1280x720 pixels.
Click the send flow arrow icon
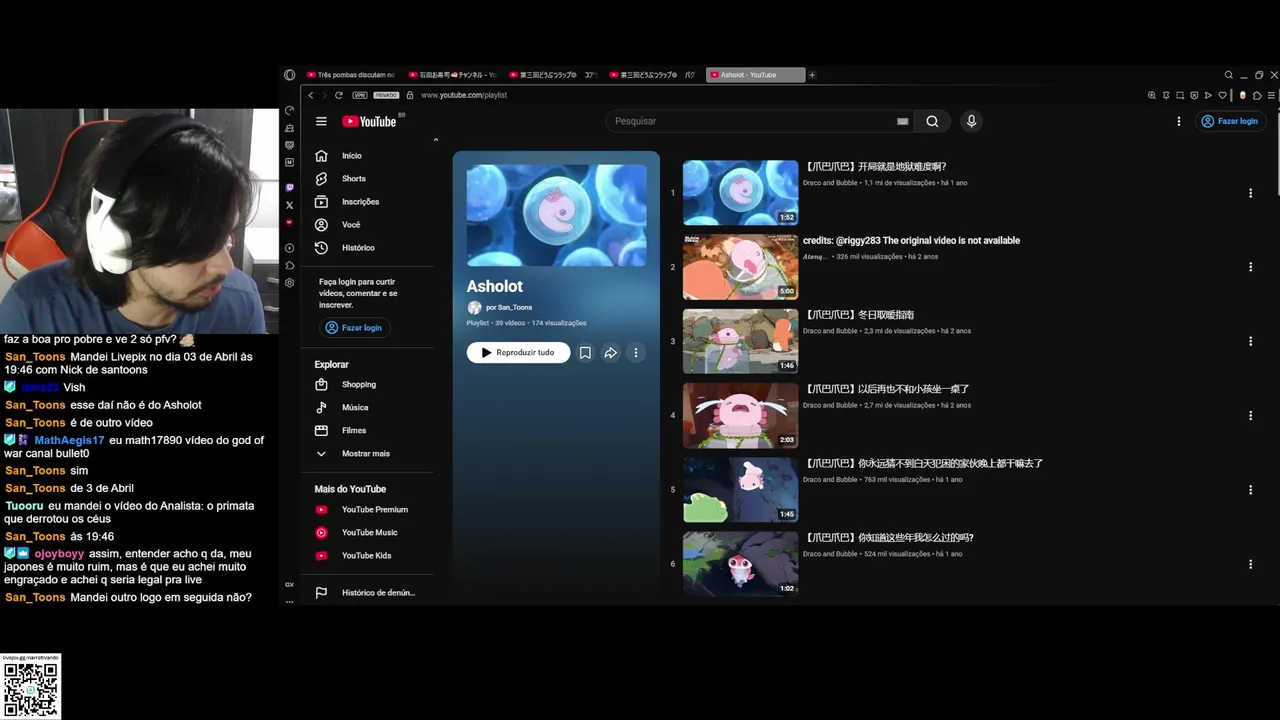click(x=1208, y=95)
